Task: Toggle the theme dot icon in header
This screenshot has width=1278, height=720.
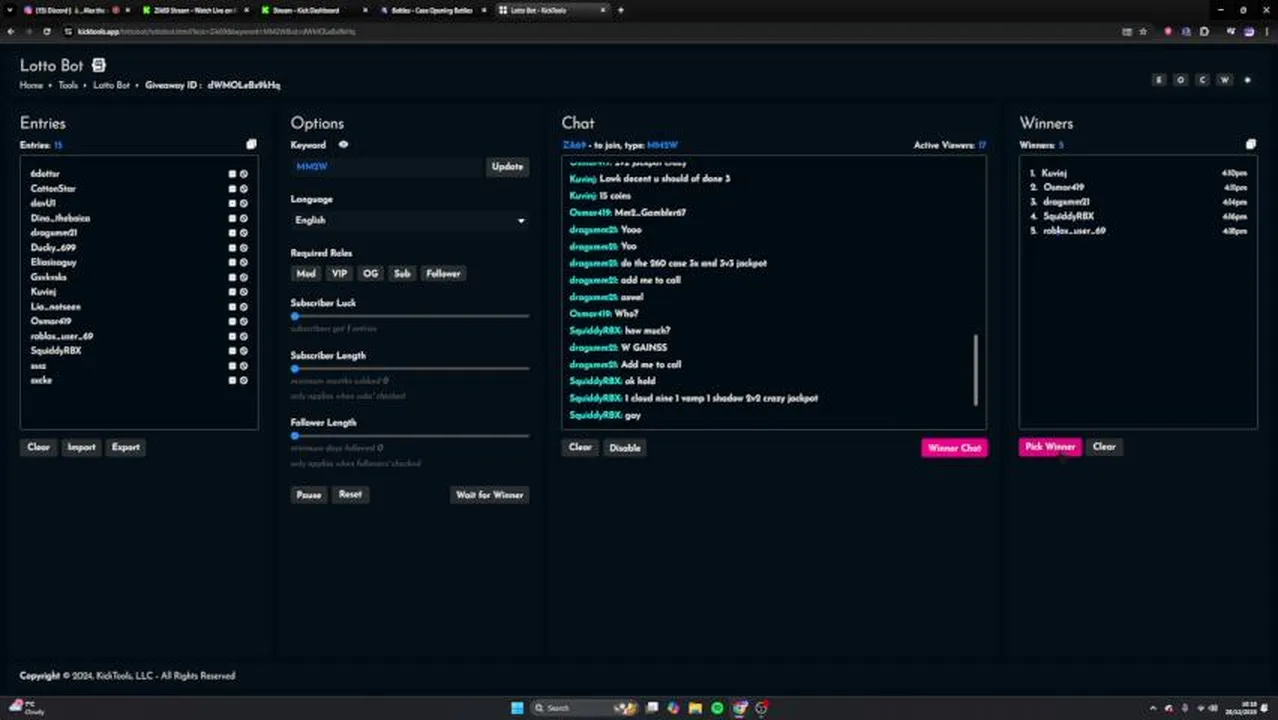Action: click(x=1246, y=80)
